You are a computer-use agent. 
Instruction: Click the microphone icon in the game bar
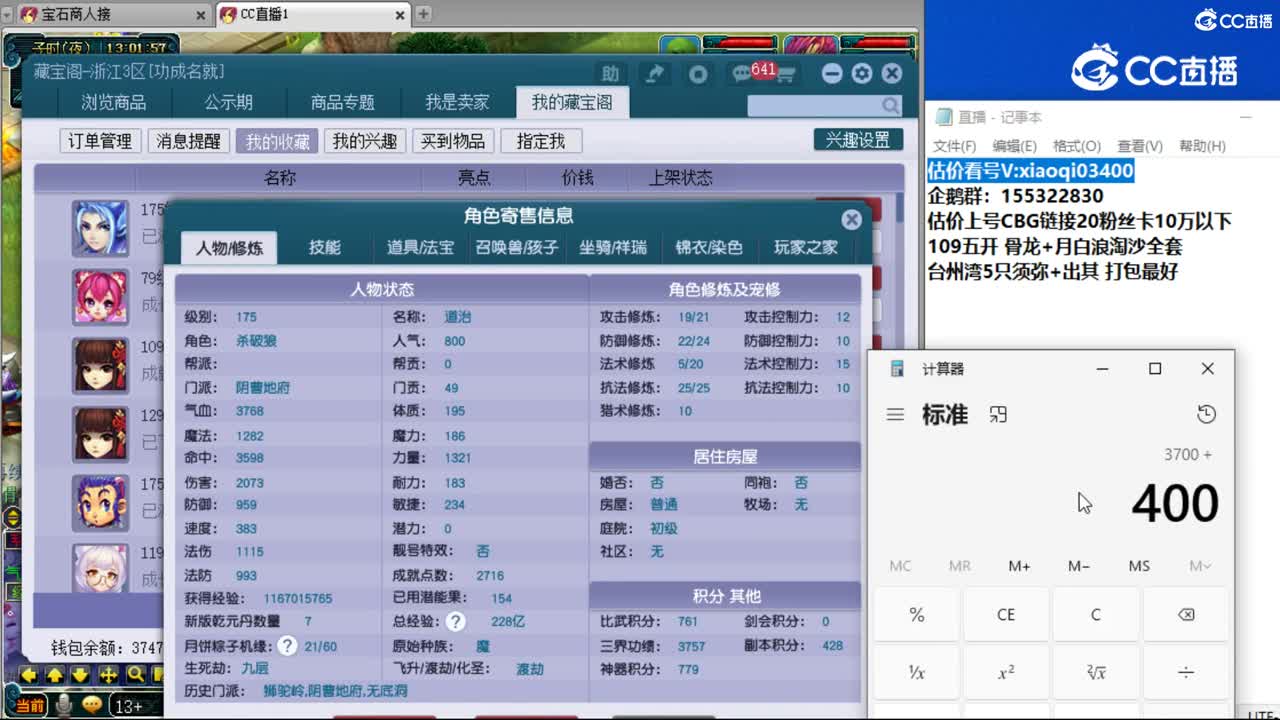64,704
